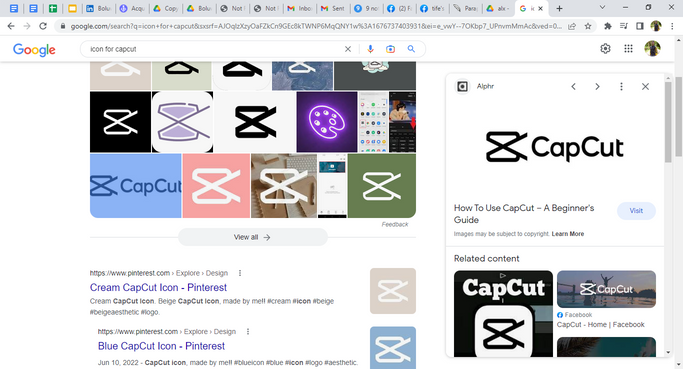This screenshot has width=683, height=369.
Task: Open the neon purple palette thumbnail
Action: tap(327, 122)
